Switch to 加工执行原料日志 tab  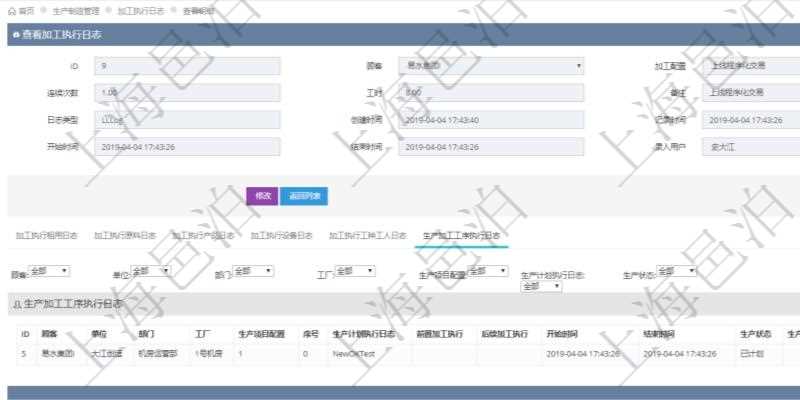pyautogui.click(x=125, y=236)
